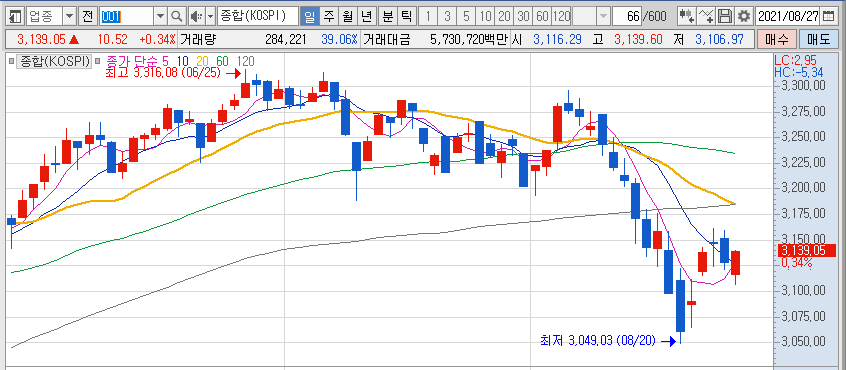Click the open price 3,116.29
Screen dimensions: 846x370
point(557,39)
